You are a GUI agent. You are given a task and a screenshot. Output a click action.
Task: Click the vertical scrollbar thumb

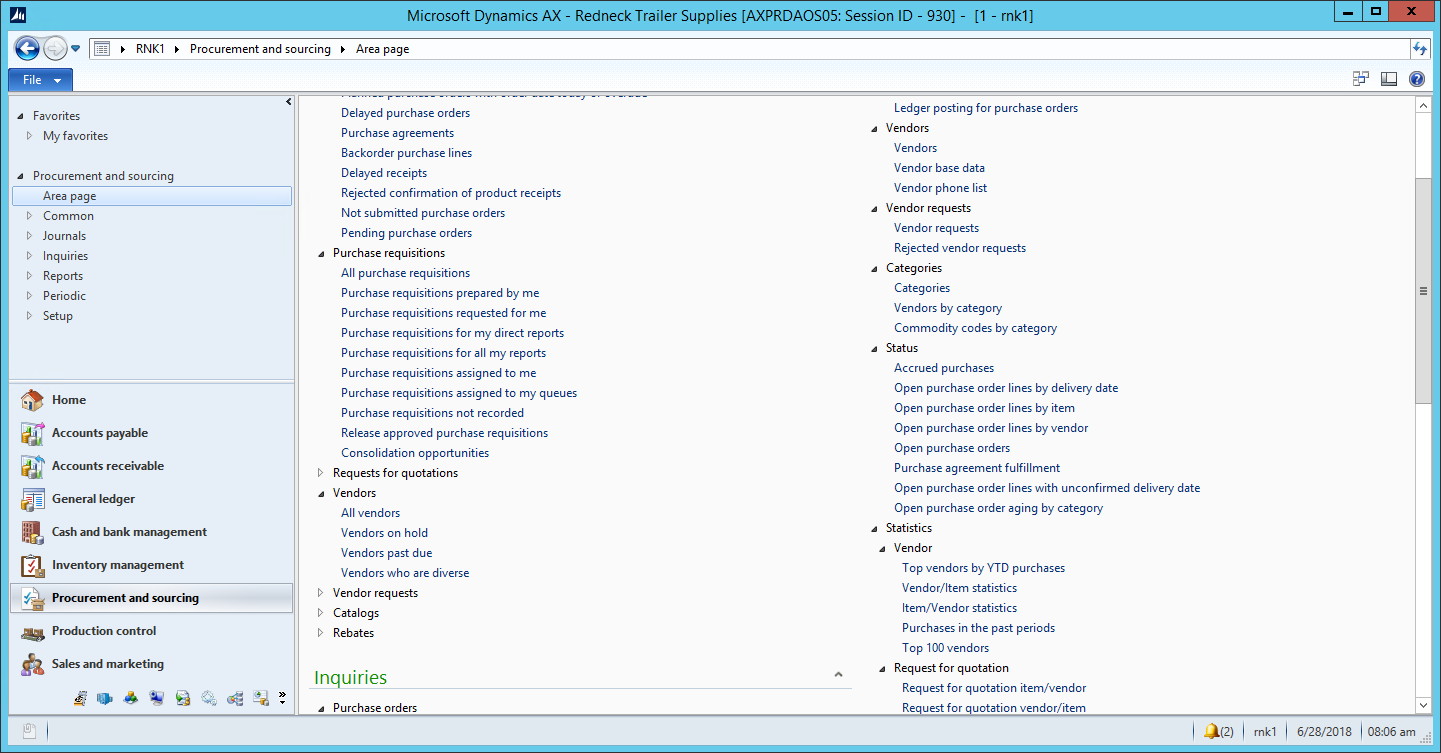(x=1424, y=290)
